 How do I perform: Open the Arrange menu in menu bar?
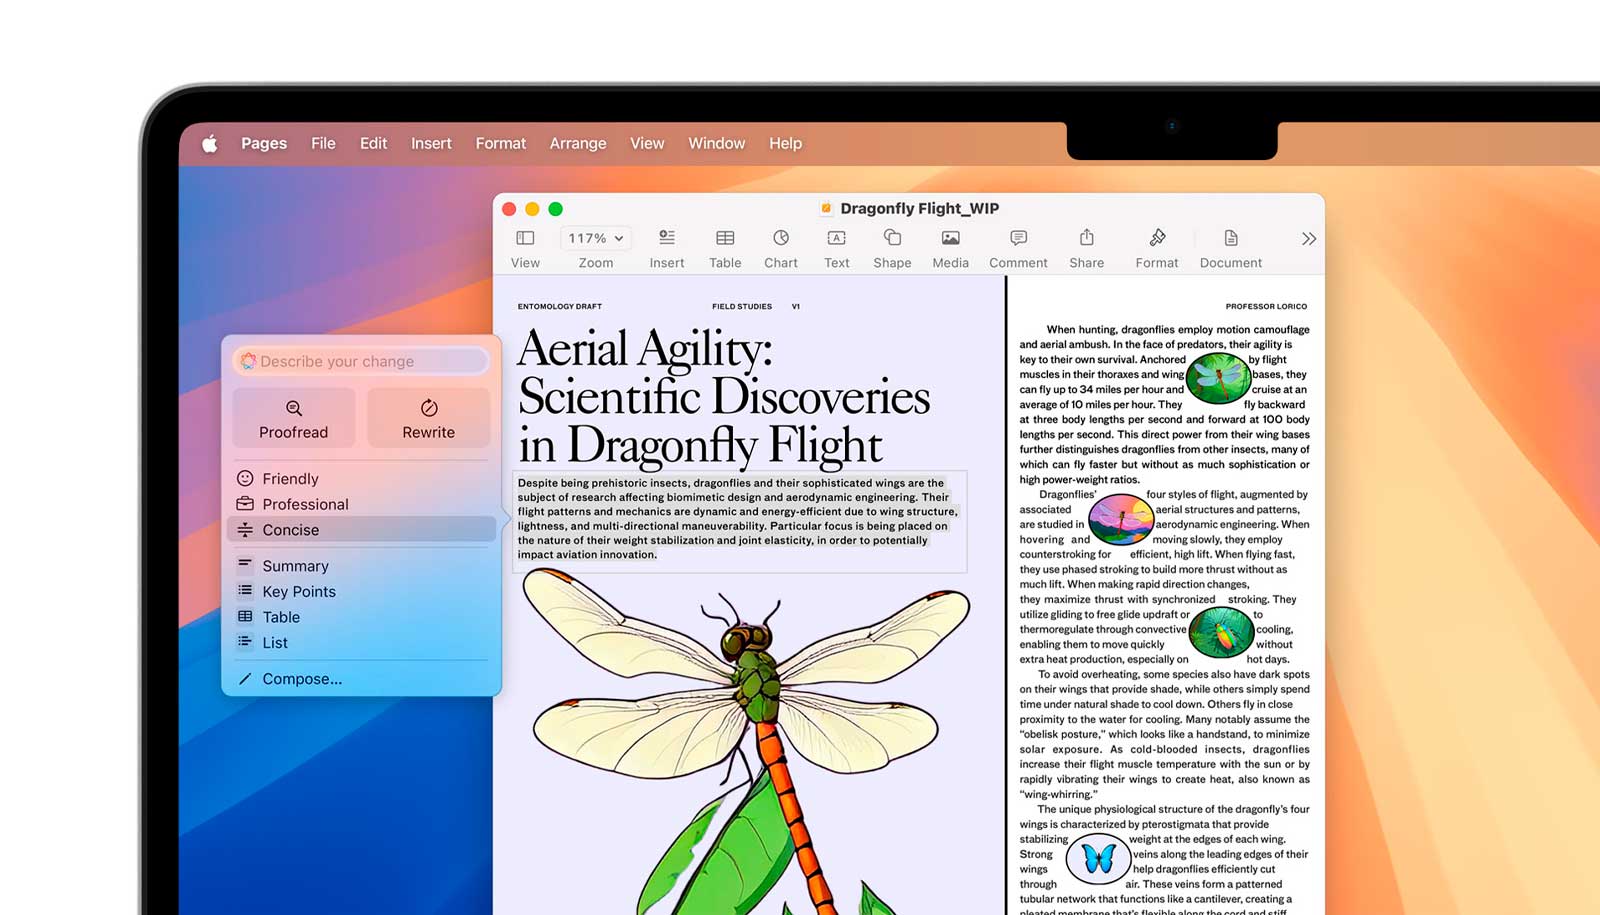pos(577,143)
